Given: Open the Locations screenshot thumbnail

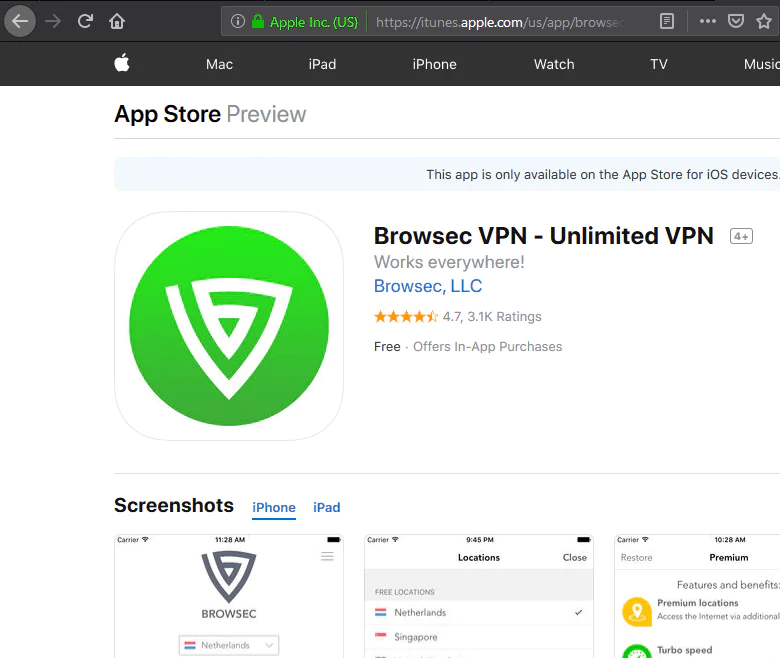Looking at the screenshot, I should 479,596.
